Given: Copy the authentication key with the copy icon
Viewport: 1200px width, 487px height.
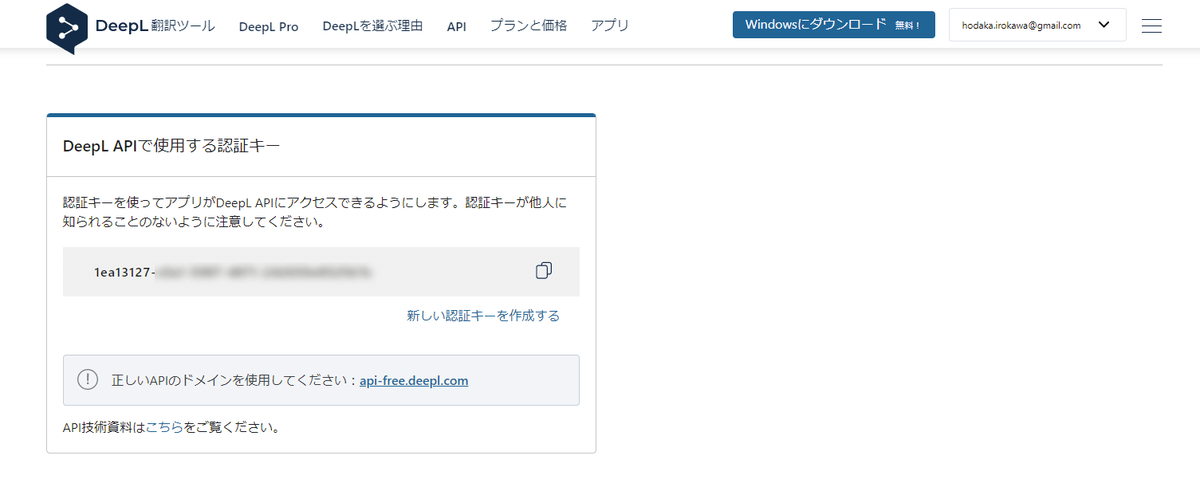Looking at the screenshot, I should [x=544, y=271].
